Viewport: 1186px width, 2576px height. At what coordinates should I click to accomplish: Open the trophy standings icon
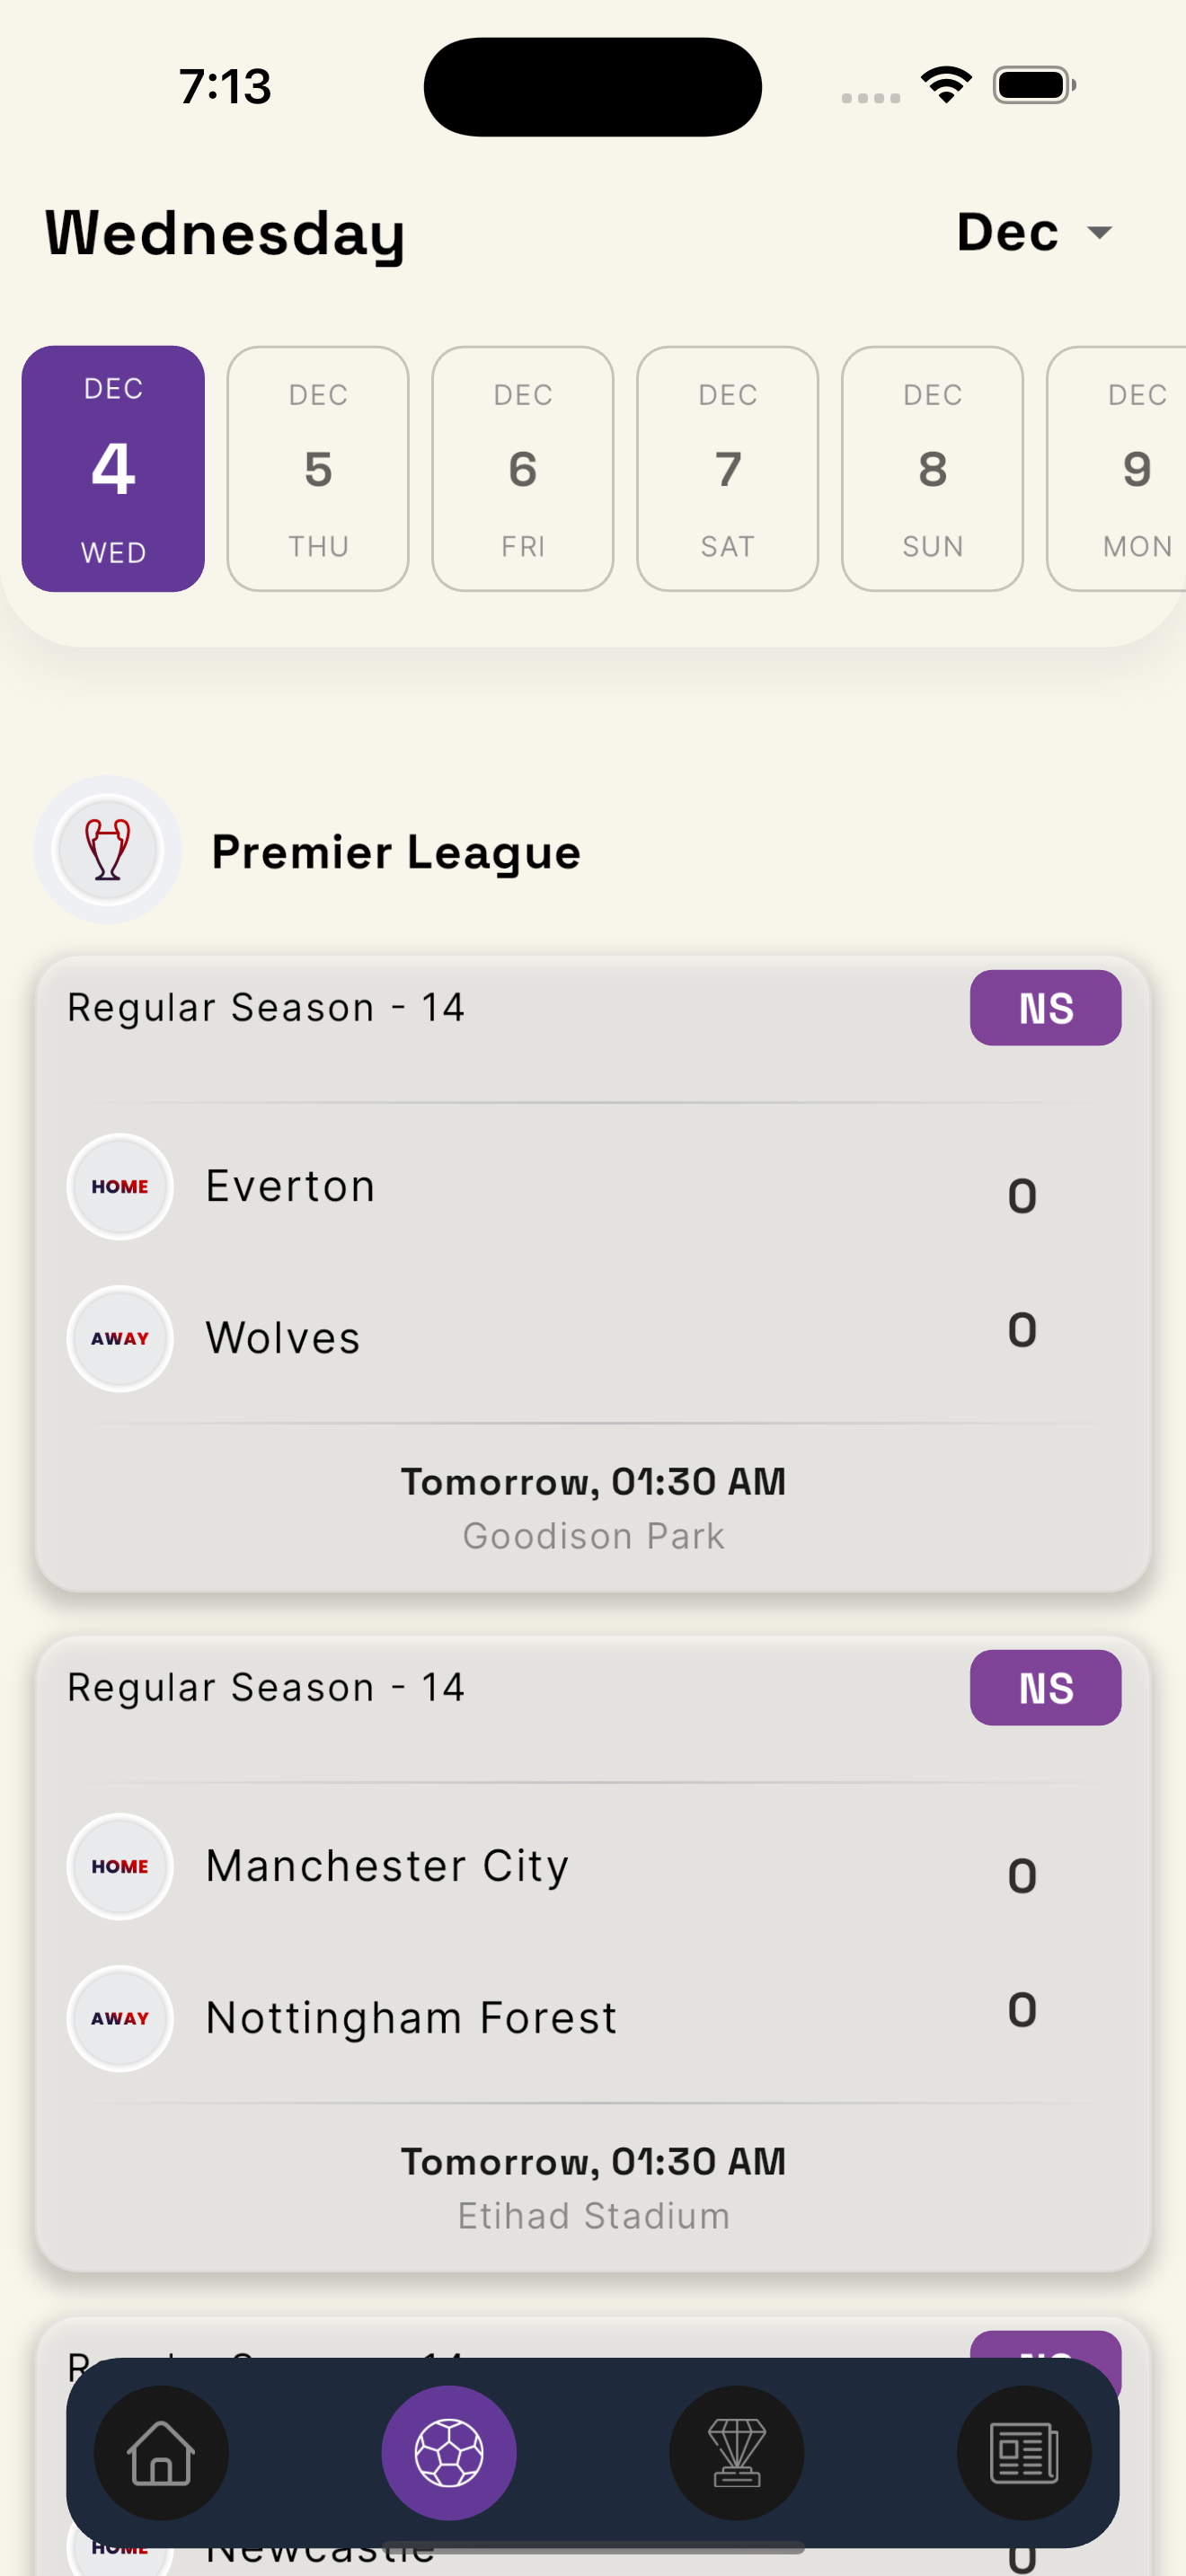click(737, 2452)
